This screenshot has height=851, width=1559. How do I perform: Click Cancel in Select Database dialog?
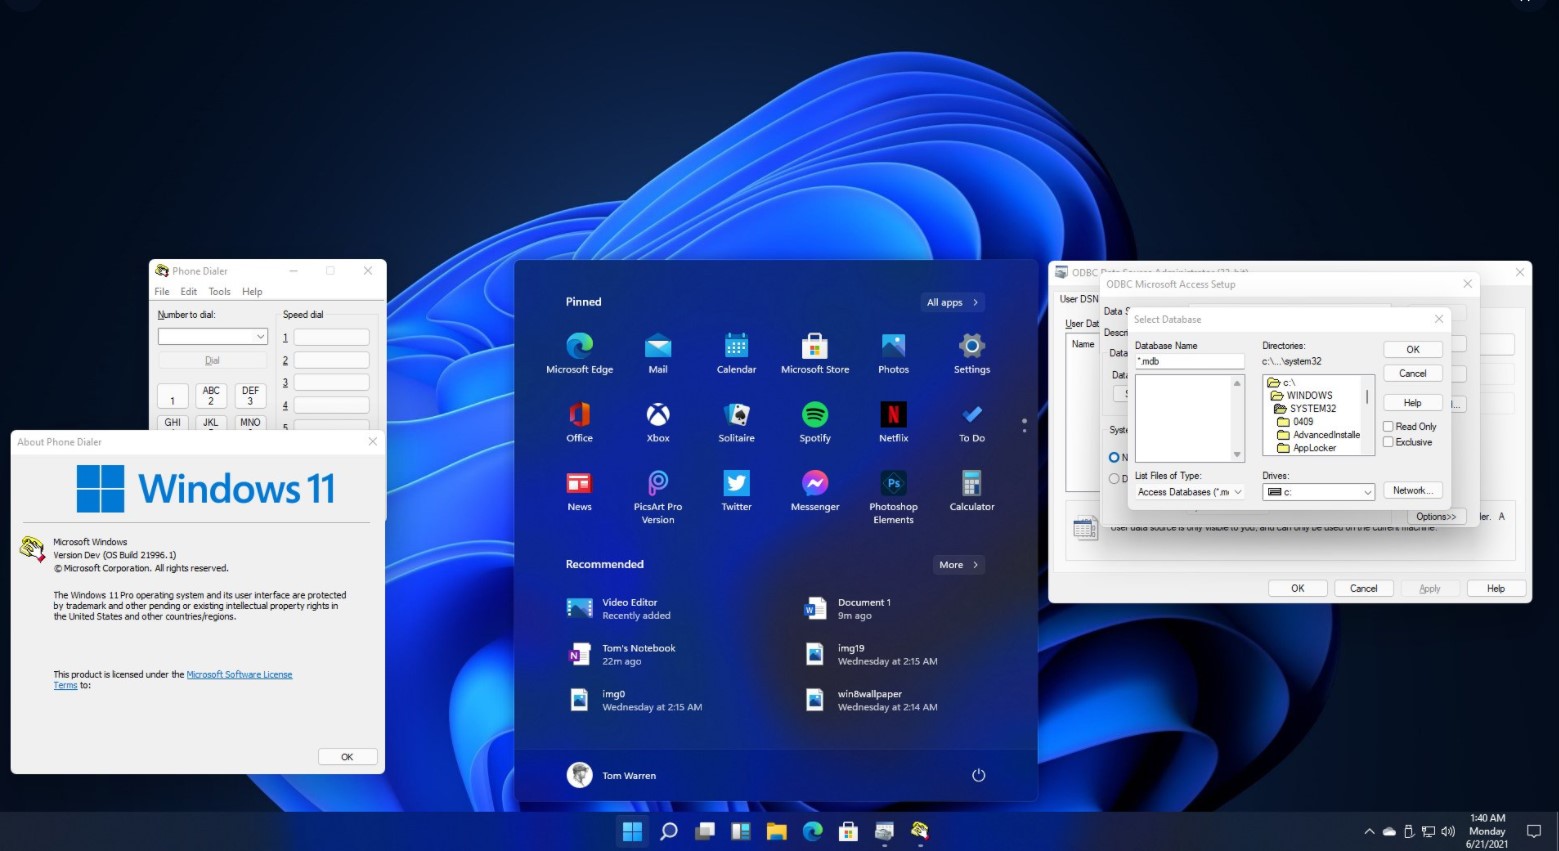coord(1413,373)
